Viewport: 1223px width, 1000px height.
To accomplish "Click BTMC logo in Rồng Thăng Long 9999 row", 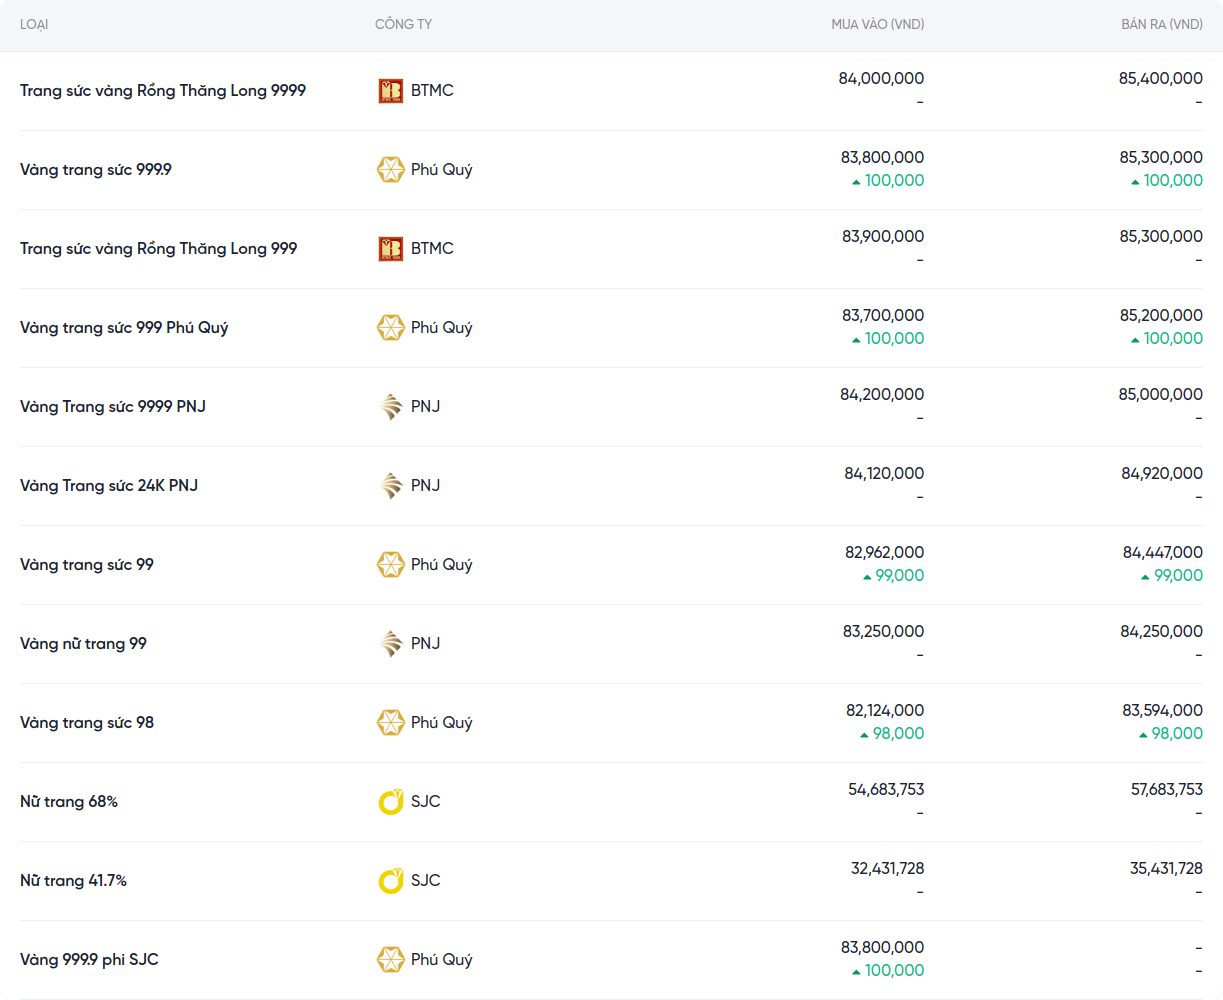I will (390, 91).
